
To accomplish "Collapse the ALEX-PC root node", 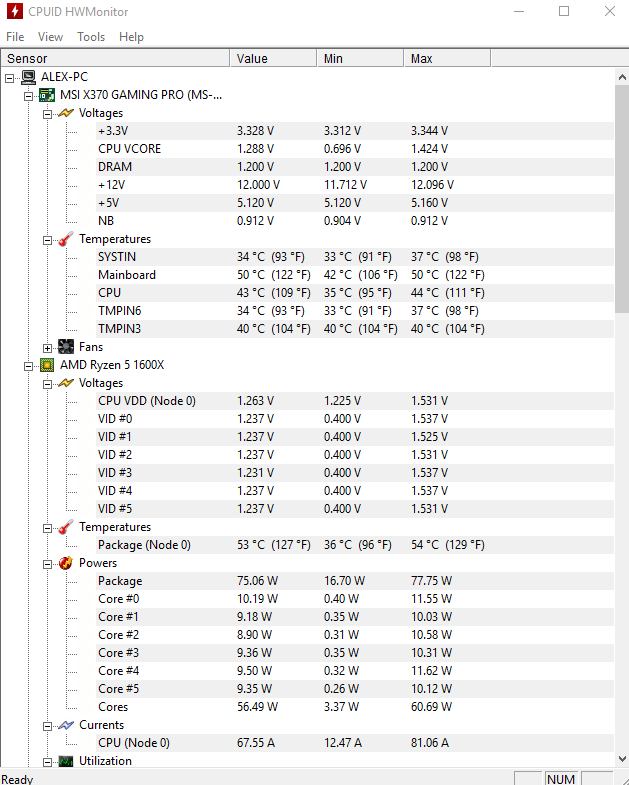I will [x=9, y=77].
